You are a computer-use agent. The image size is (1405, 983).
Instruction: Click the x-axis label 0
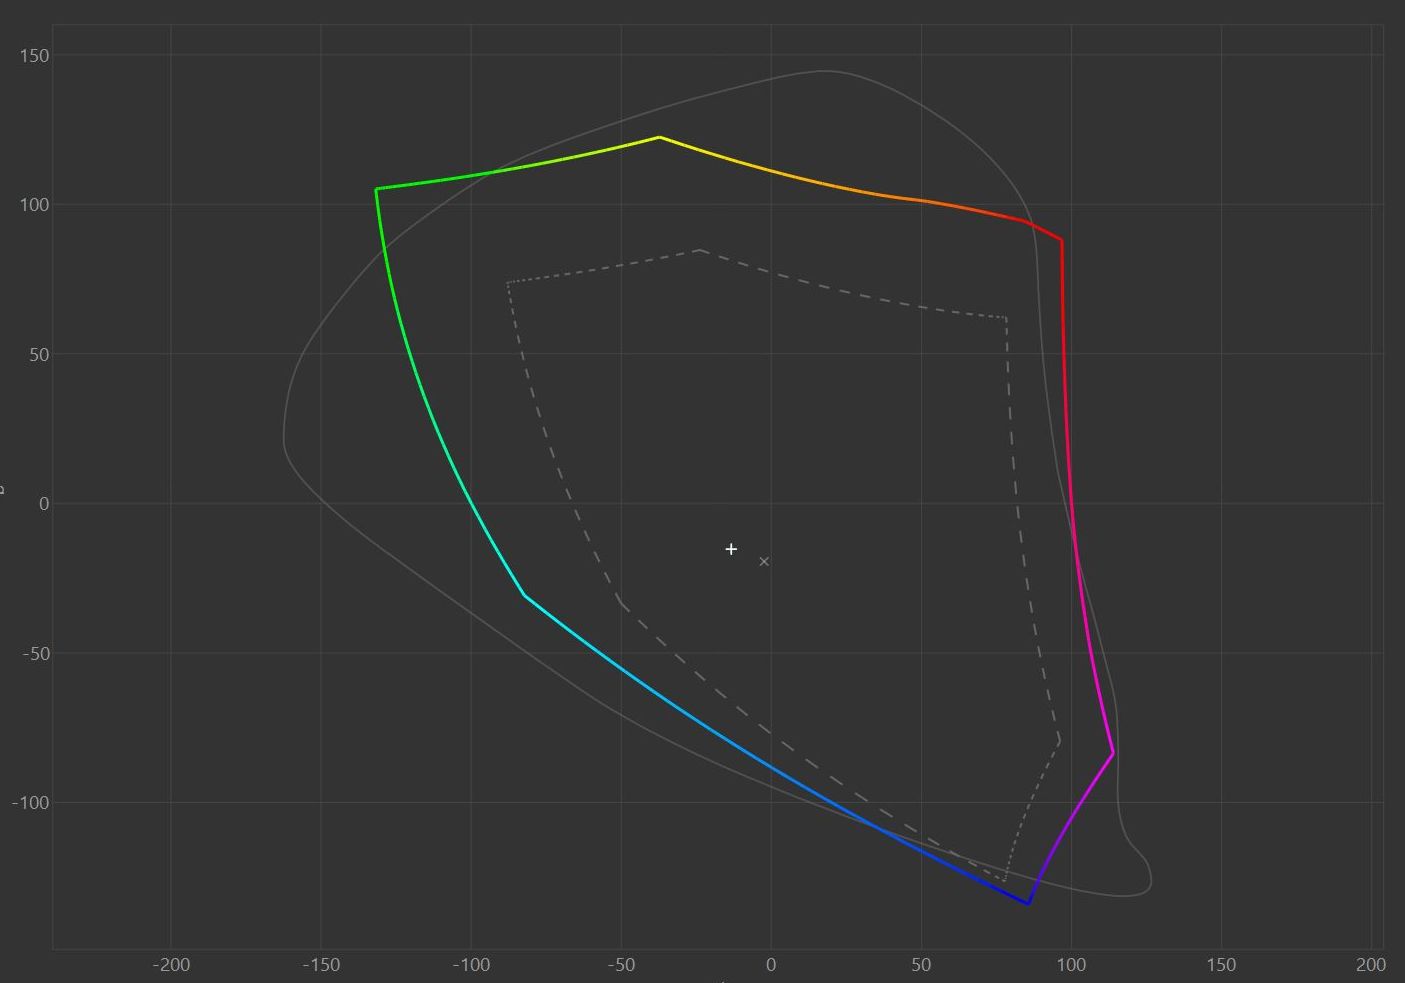pyautogui.click(x=770, y=965)
